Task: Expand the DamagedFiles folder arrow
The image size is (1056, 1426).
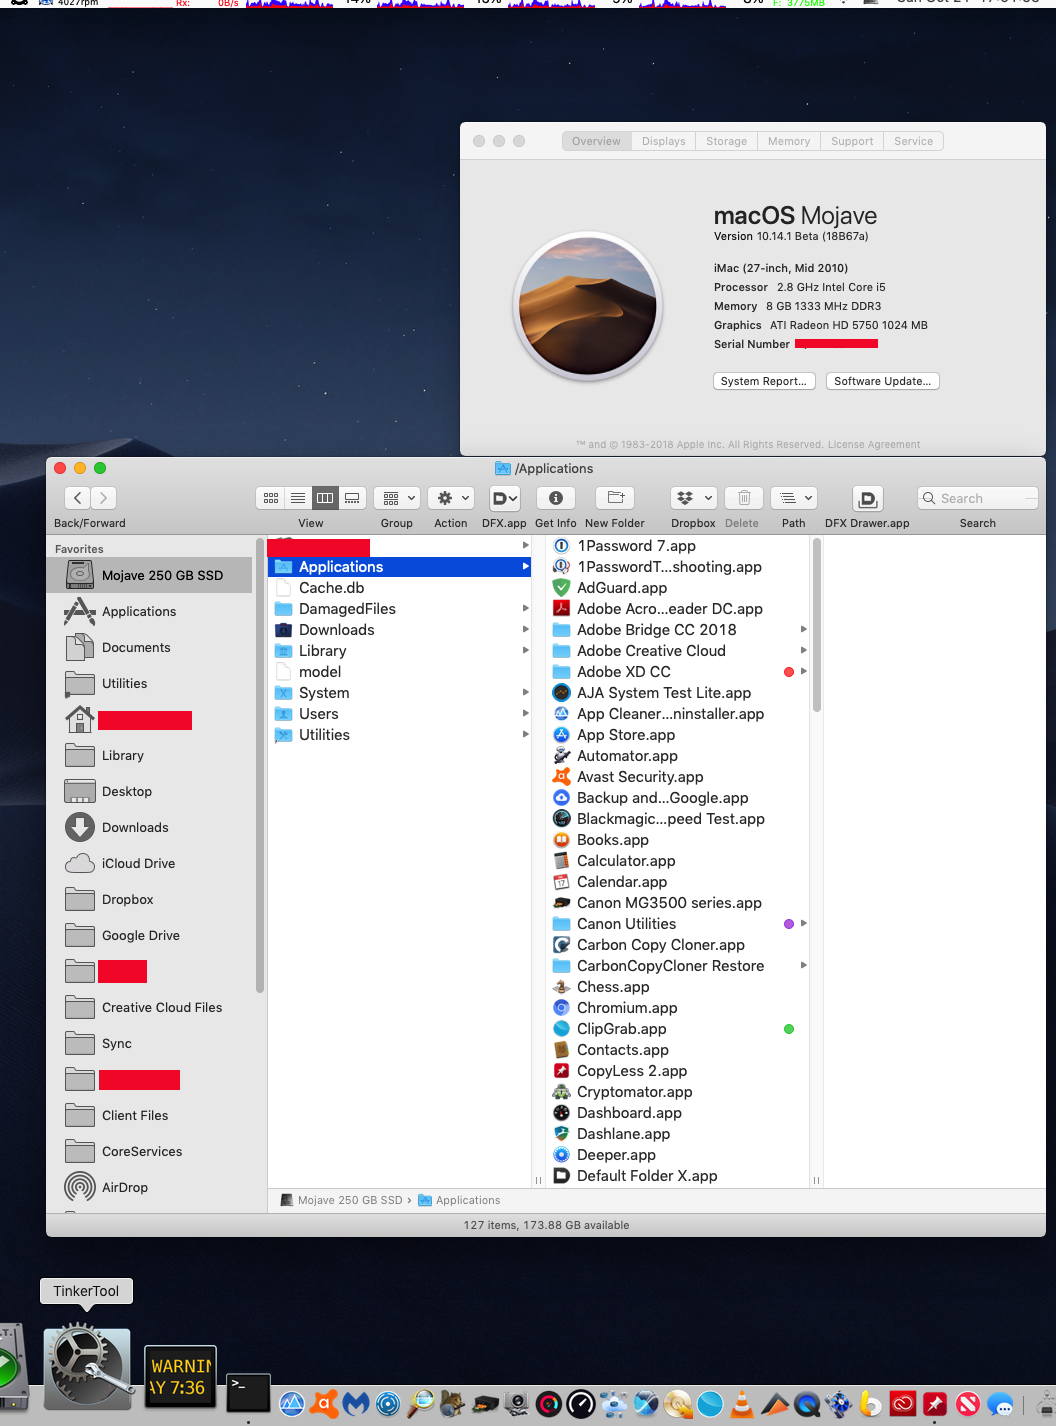Action: click(525, 609)
